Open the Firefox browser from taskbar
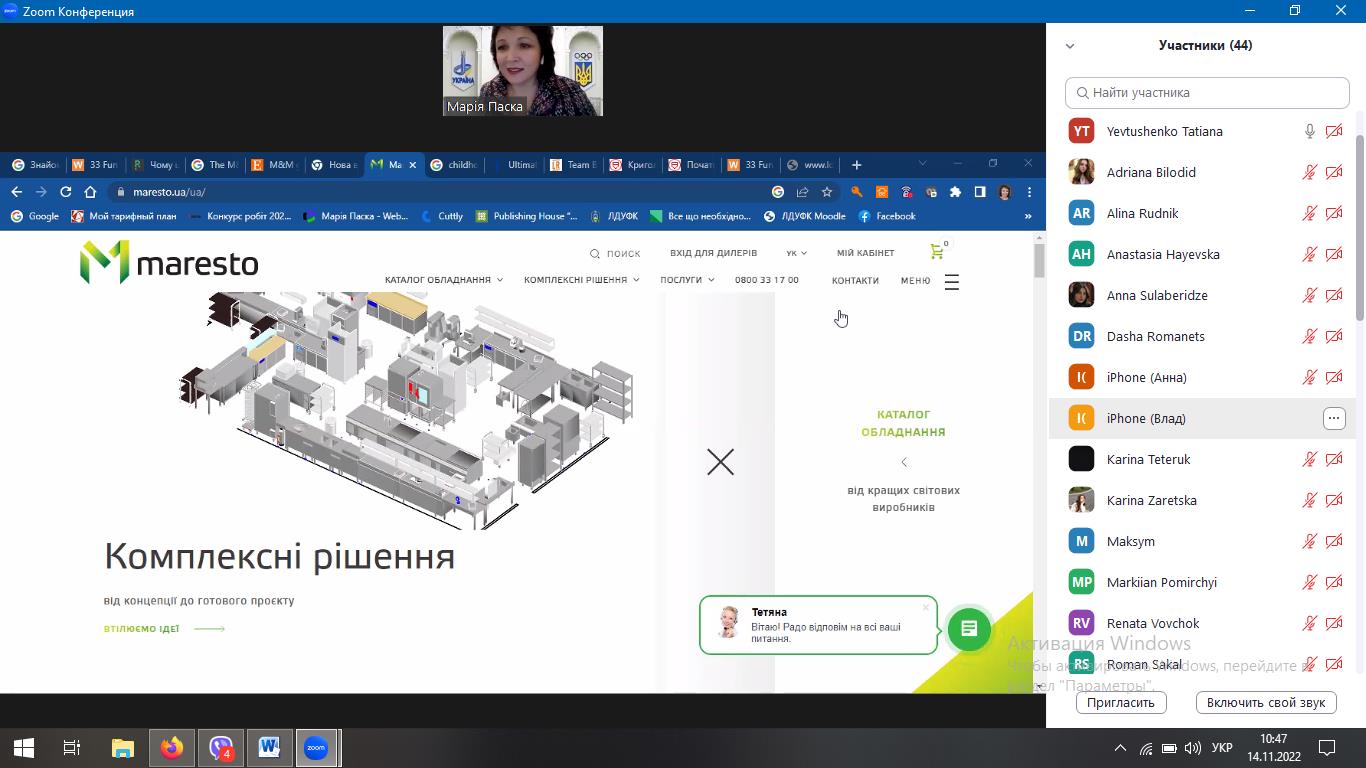Screen dimensions: 1366x768 coord(172,747)
